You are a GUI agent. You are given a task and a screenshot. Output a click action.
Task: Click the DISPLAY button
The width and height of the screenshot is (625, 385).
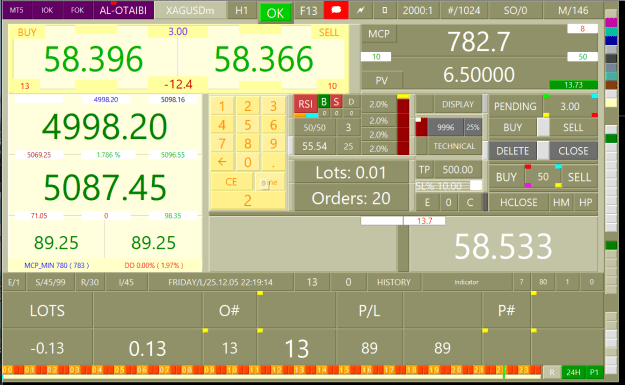pyautogui.click(x=458, y=104)
